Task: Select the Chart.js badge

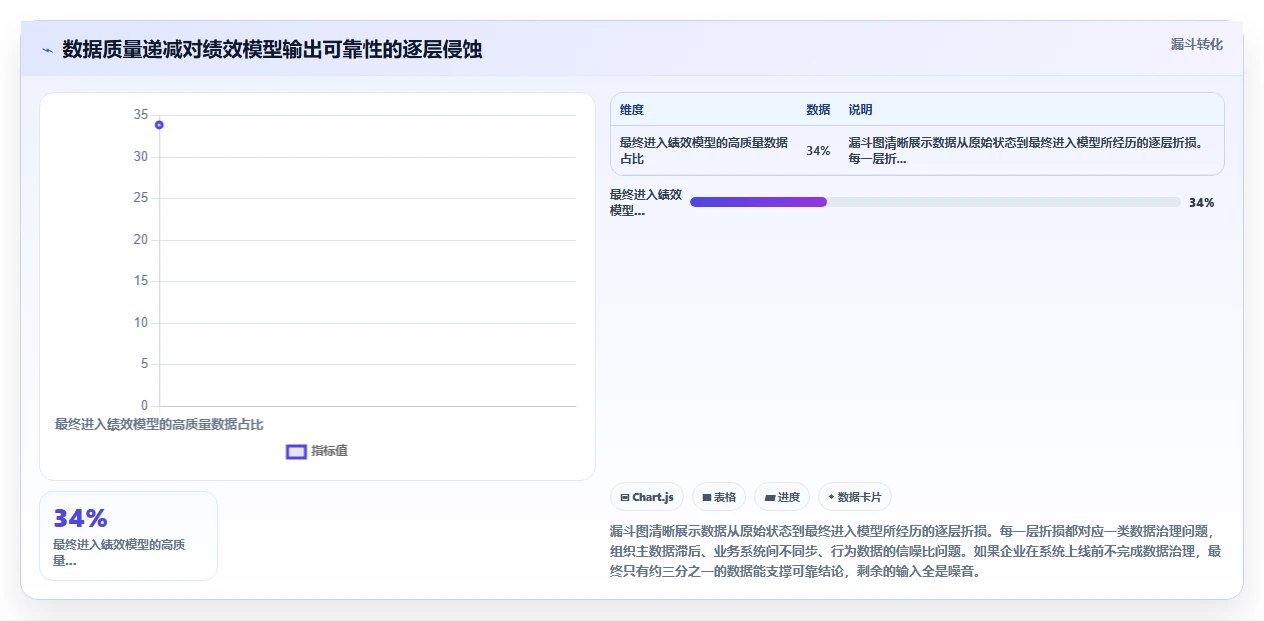Action: (647, 497)
